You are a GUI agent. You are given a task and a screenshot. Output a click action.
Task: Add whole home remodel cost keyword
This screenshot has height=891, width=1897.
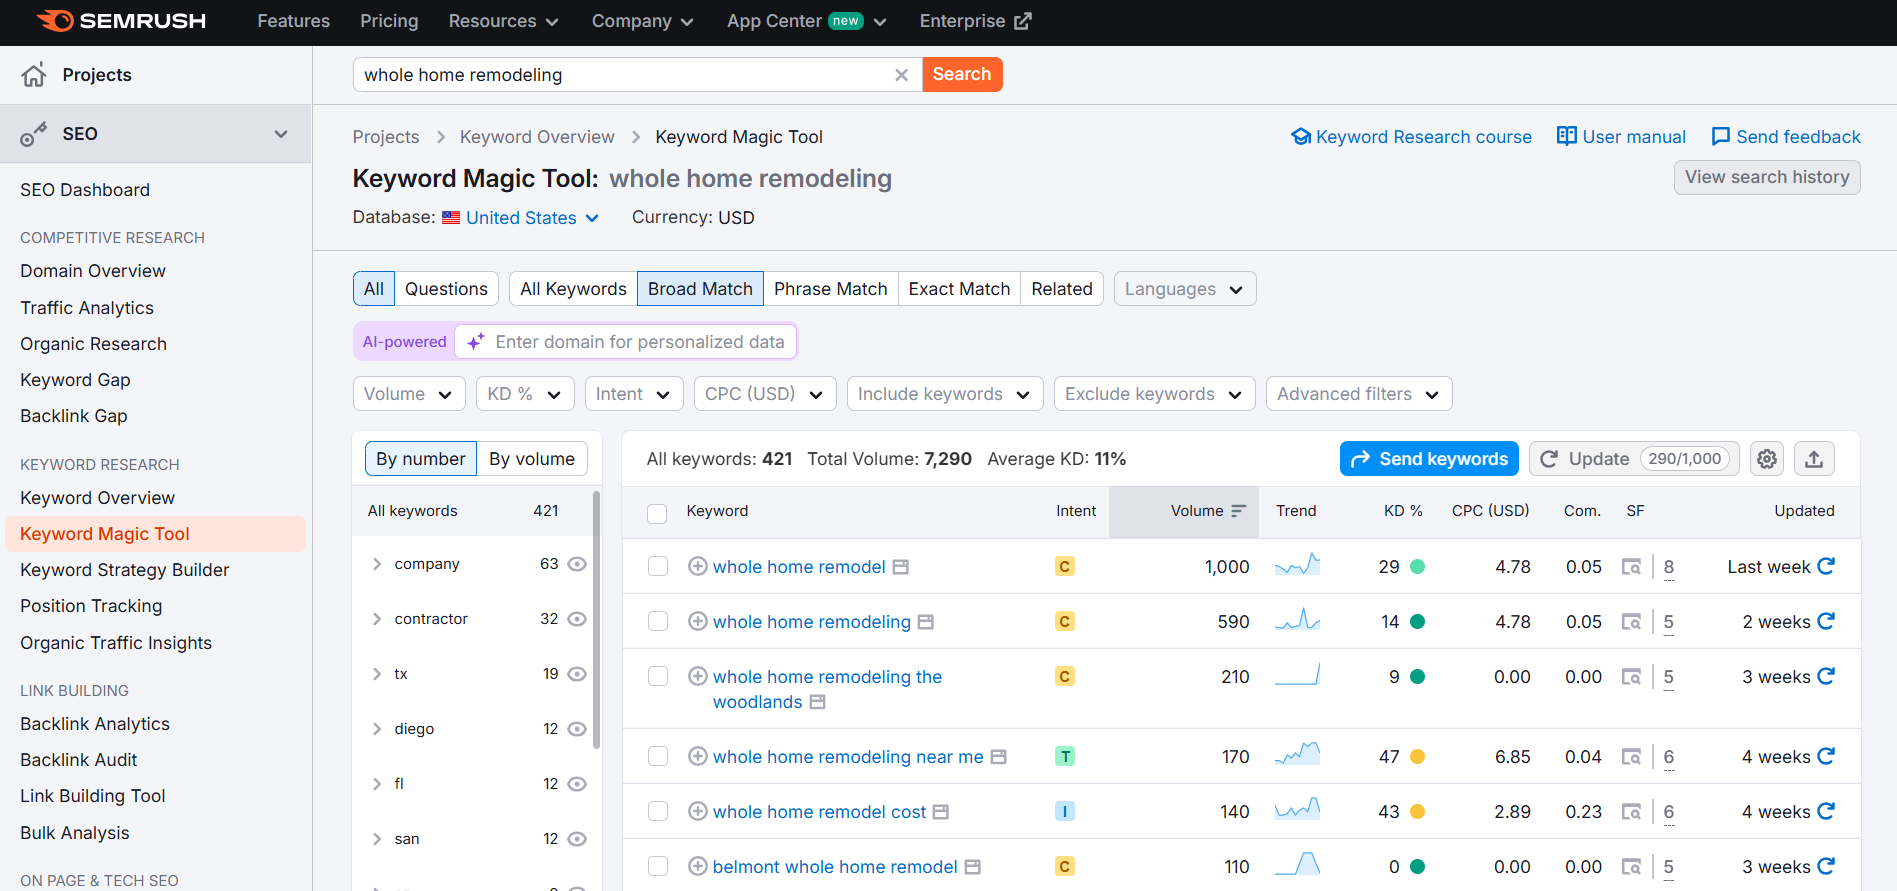(698, 811)
